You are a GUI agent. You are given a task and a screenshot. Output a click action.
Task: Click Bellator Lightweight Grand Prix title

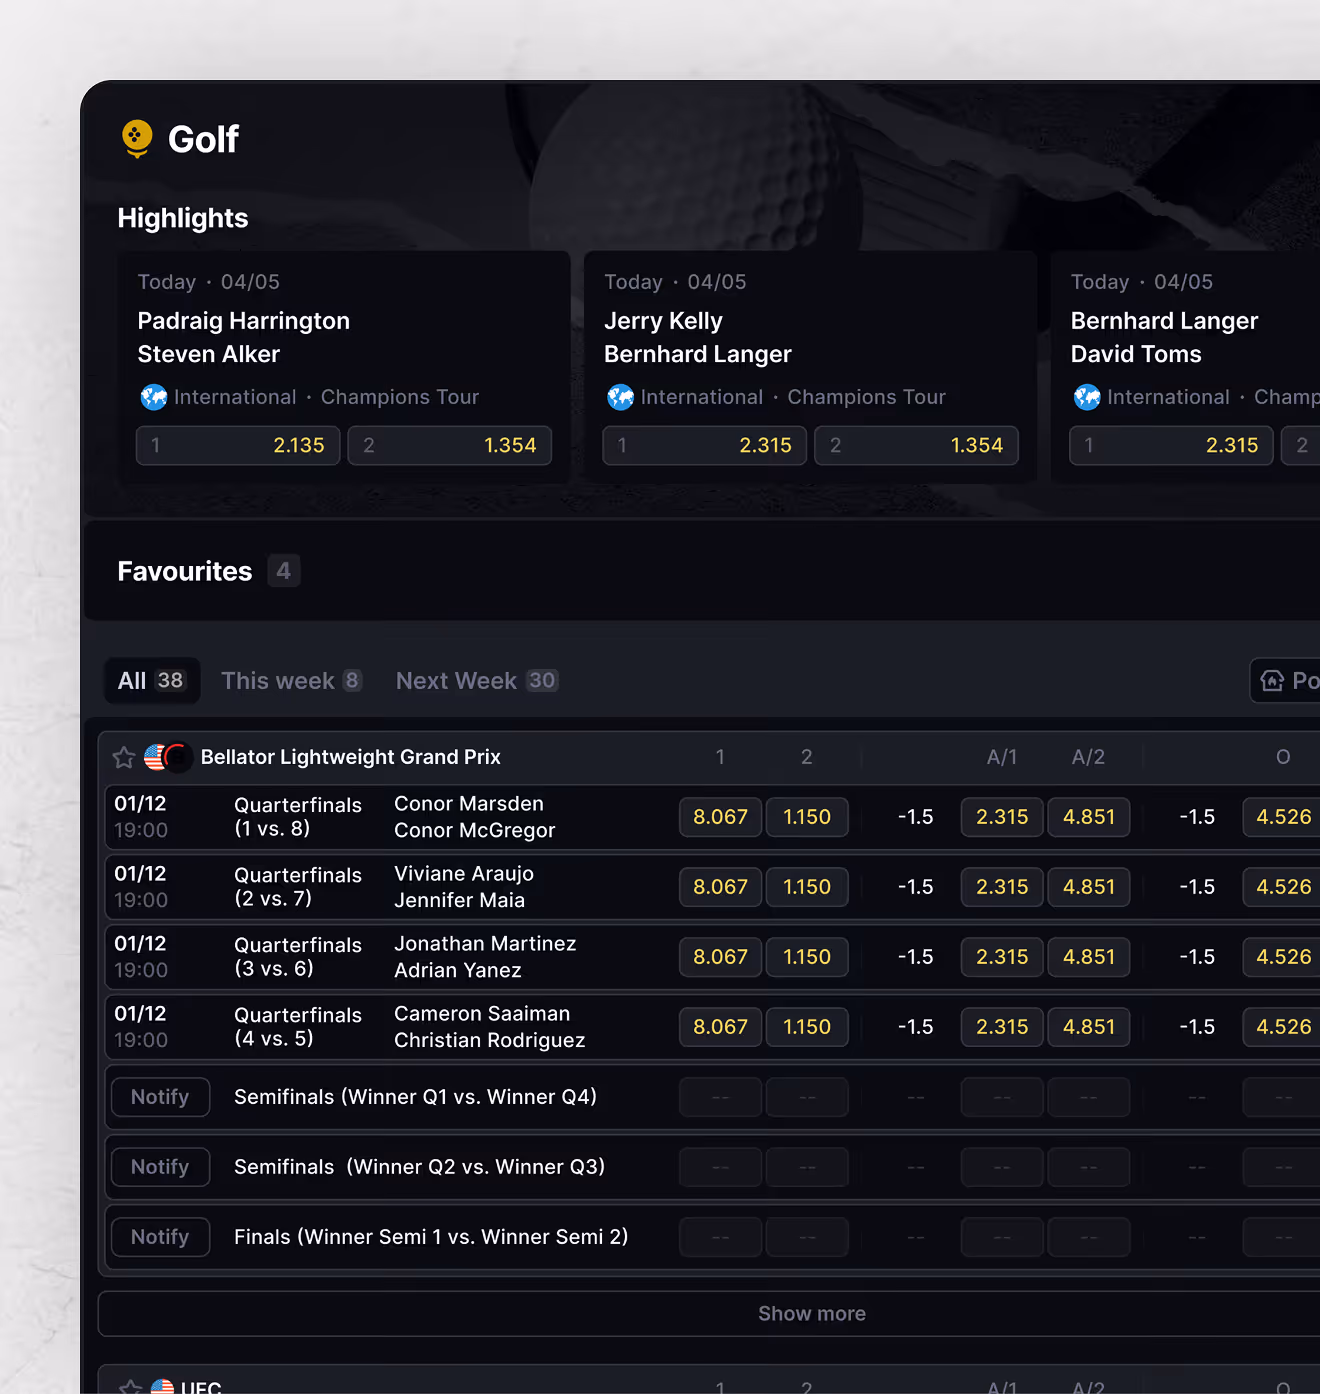pos(351,757)
